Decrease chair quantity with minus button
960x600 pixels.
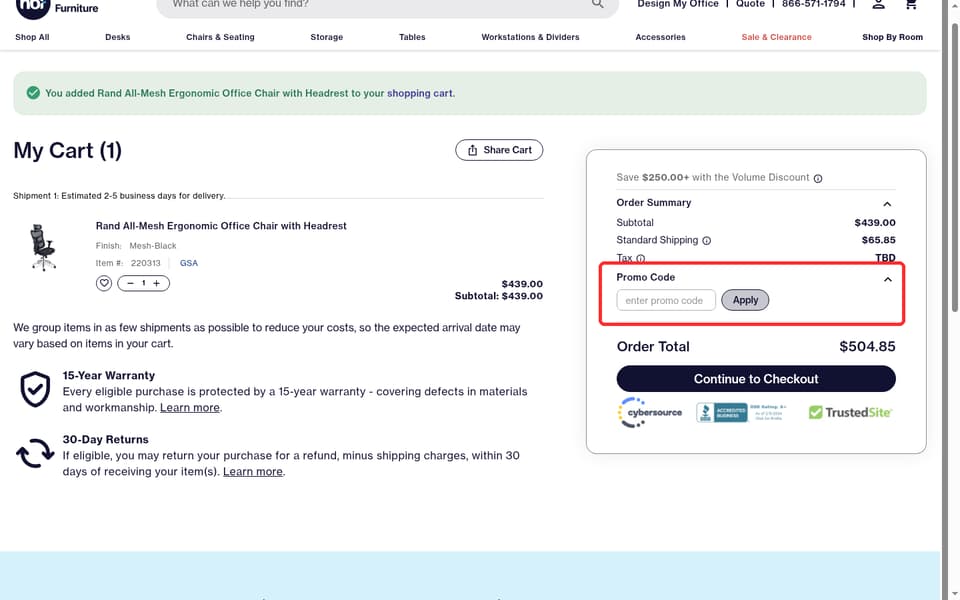coord(130,283)
